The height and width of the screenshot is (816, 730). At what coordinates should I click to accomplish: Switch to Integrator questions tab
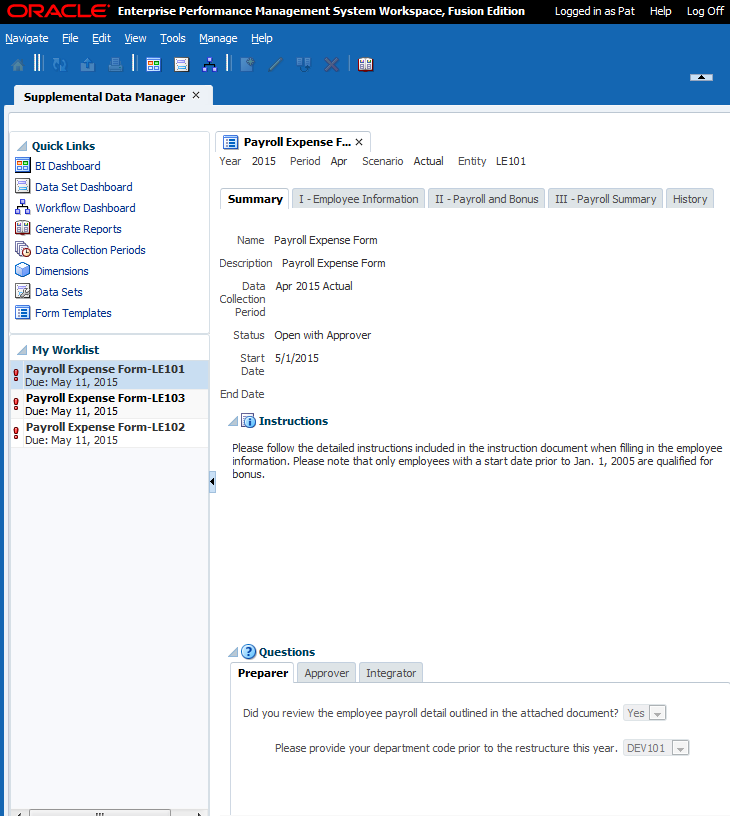point(391,673)
